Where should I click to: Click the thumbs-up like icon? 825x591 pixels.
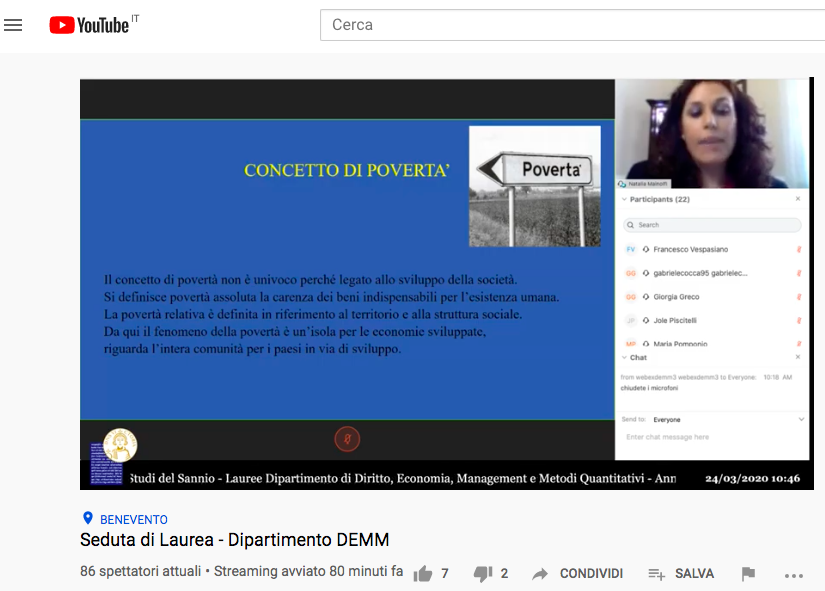pyautogui.click(x=423, y=574)
